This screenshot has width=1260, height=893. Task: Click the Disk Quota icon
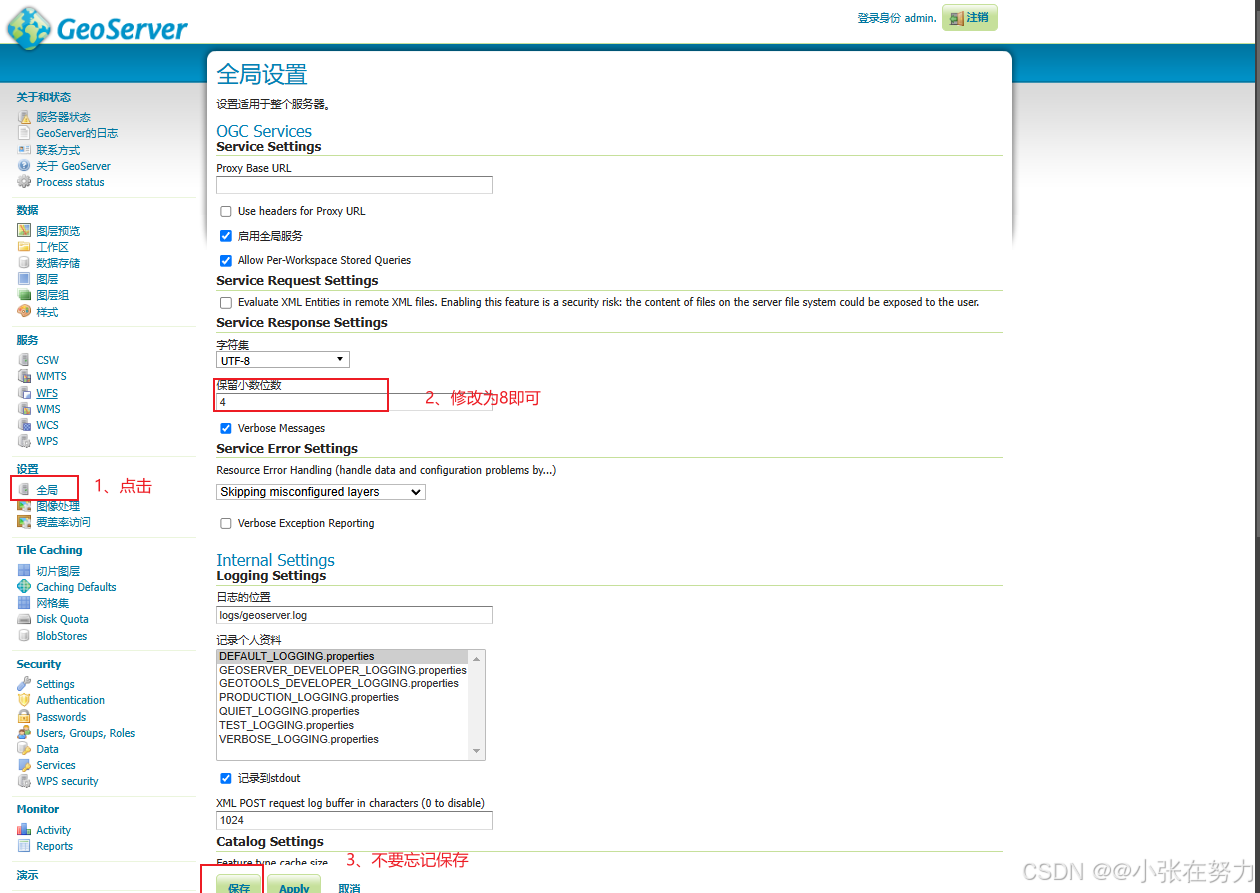click(x=24, y=619)
